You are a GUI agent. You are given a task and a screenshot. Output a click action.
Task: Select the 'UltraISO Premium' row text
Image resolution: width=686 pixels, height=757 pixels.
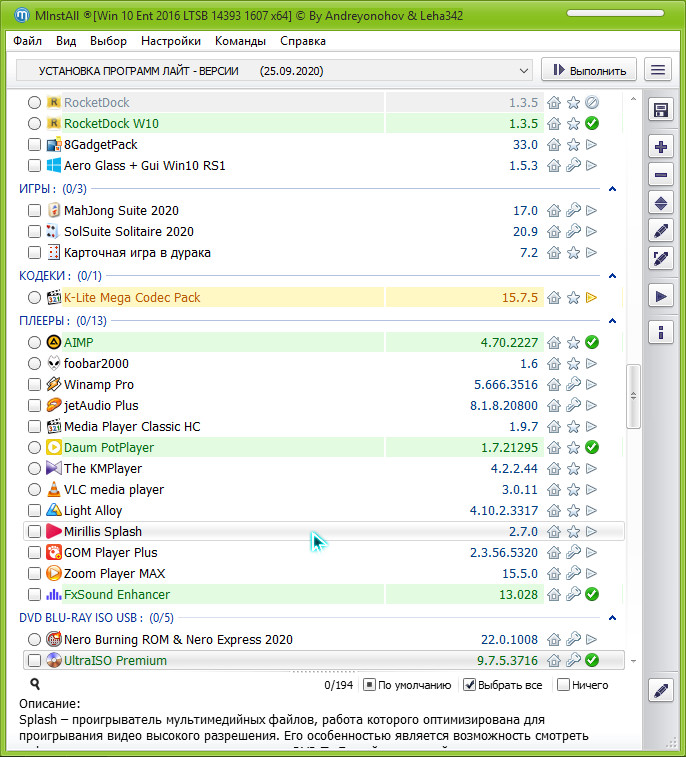point(115,660)
